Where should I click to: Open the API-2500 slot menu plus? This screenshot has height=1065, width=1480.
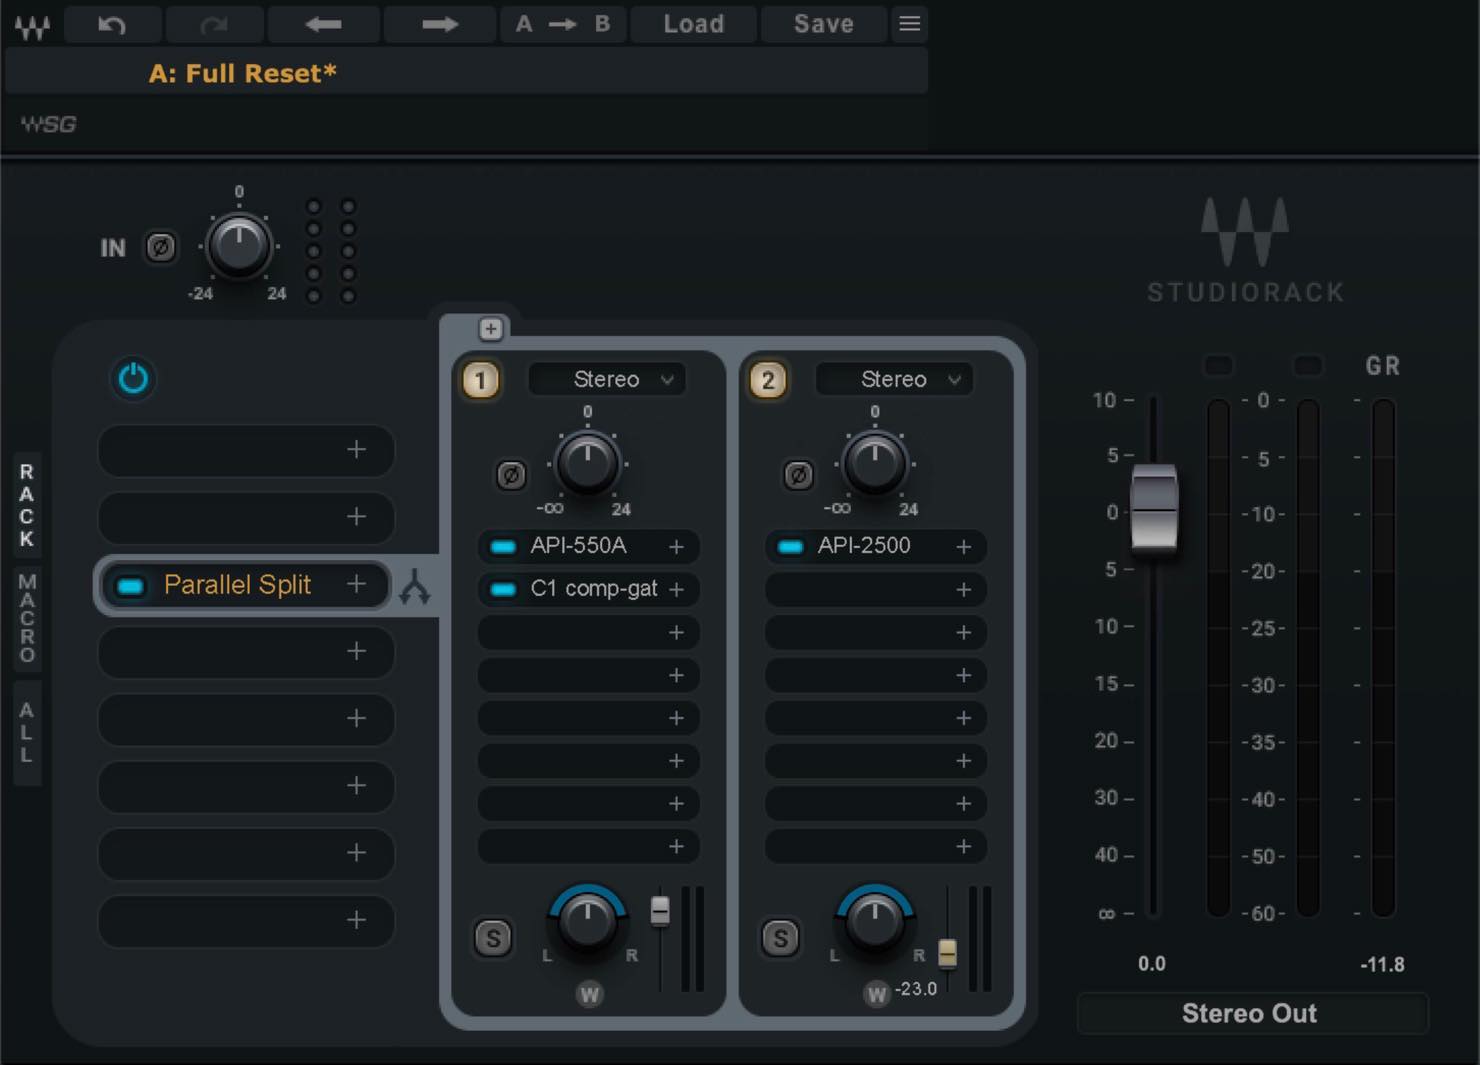[x=963, y=547]
